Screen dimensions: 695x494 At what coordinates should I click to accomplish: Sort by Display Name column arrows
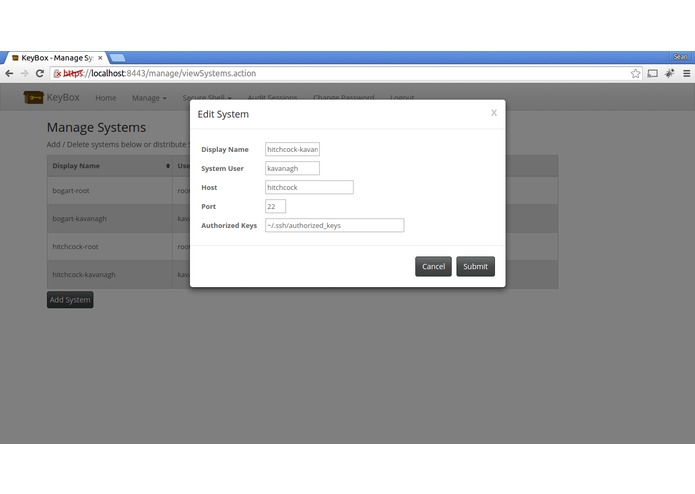click(x=168, y=166)
